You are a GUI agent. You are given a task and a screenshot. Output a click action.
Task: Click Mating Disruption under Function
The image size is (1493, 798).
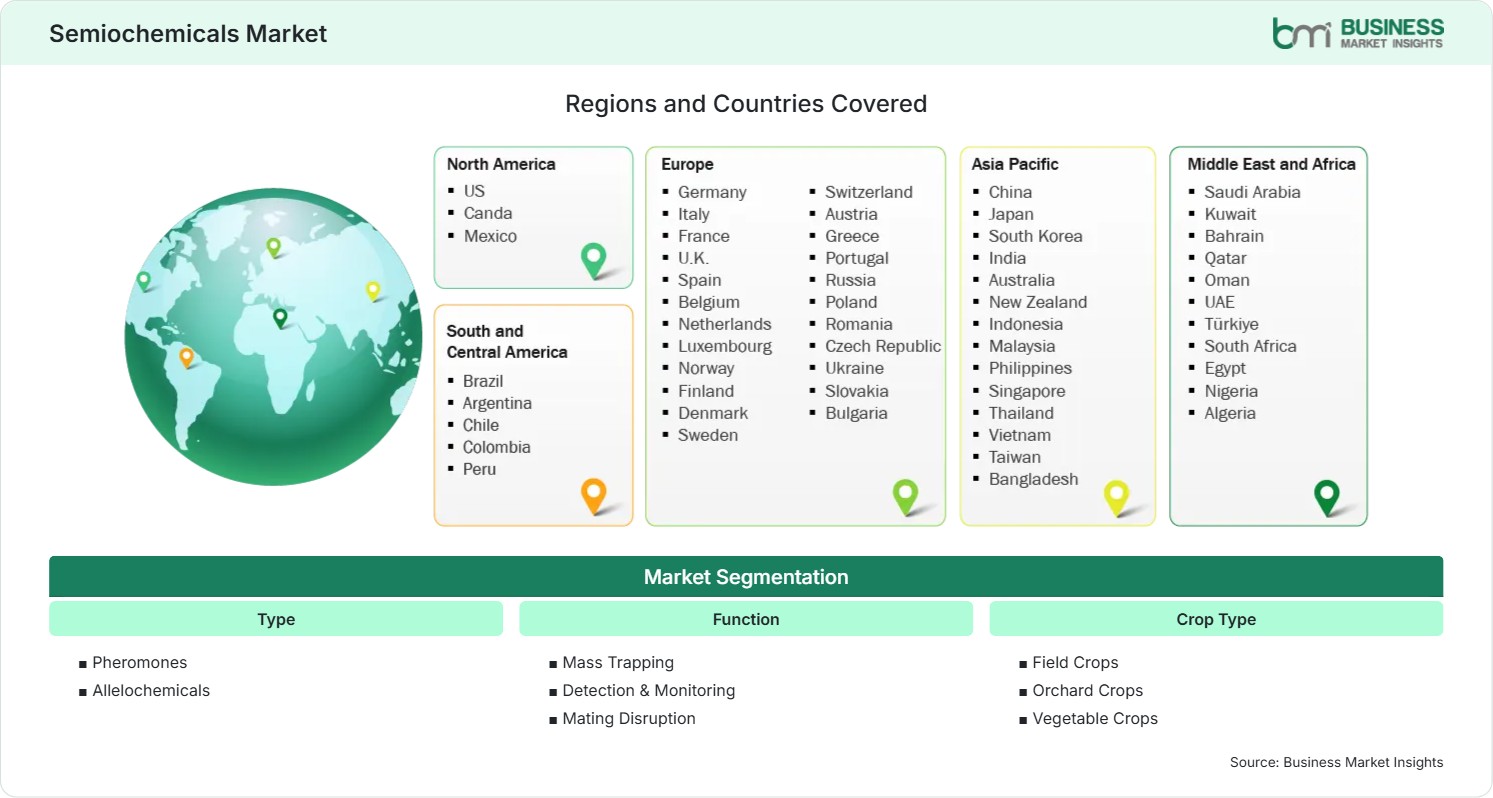click(x=629, y=718)
